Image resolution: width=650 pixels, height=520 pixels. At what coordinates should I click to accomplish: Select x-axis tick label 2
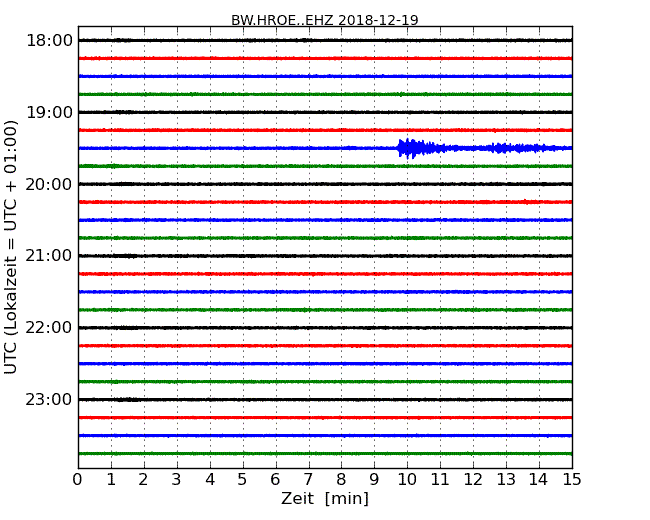coord(143,480)
